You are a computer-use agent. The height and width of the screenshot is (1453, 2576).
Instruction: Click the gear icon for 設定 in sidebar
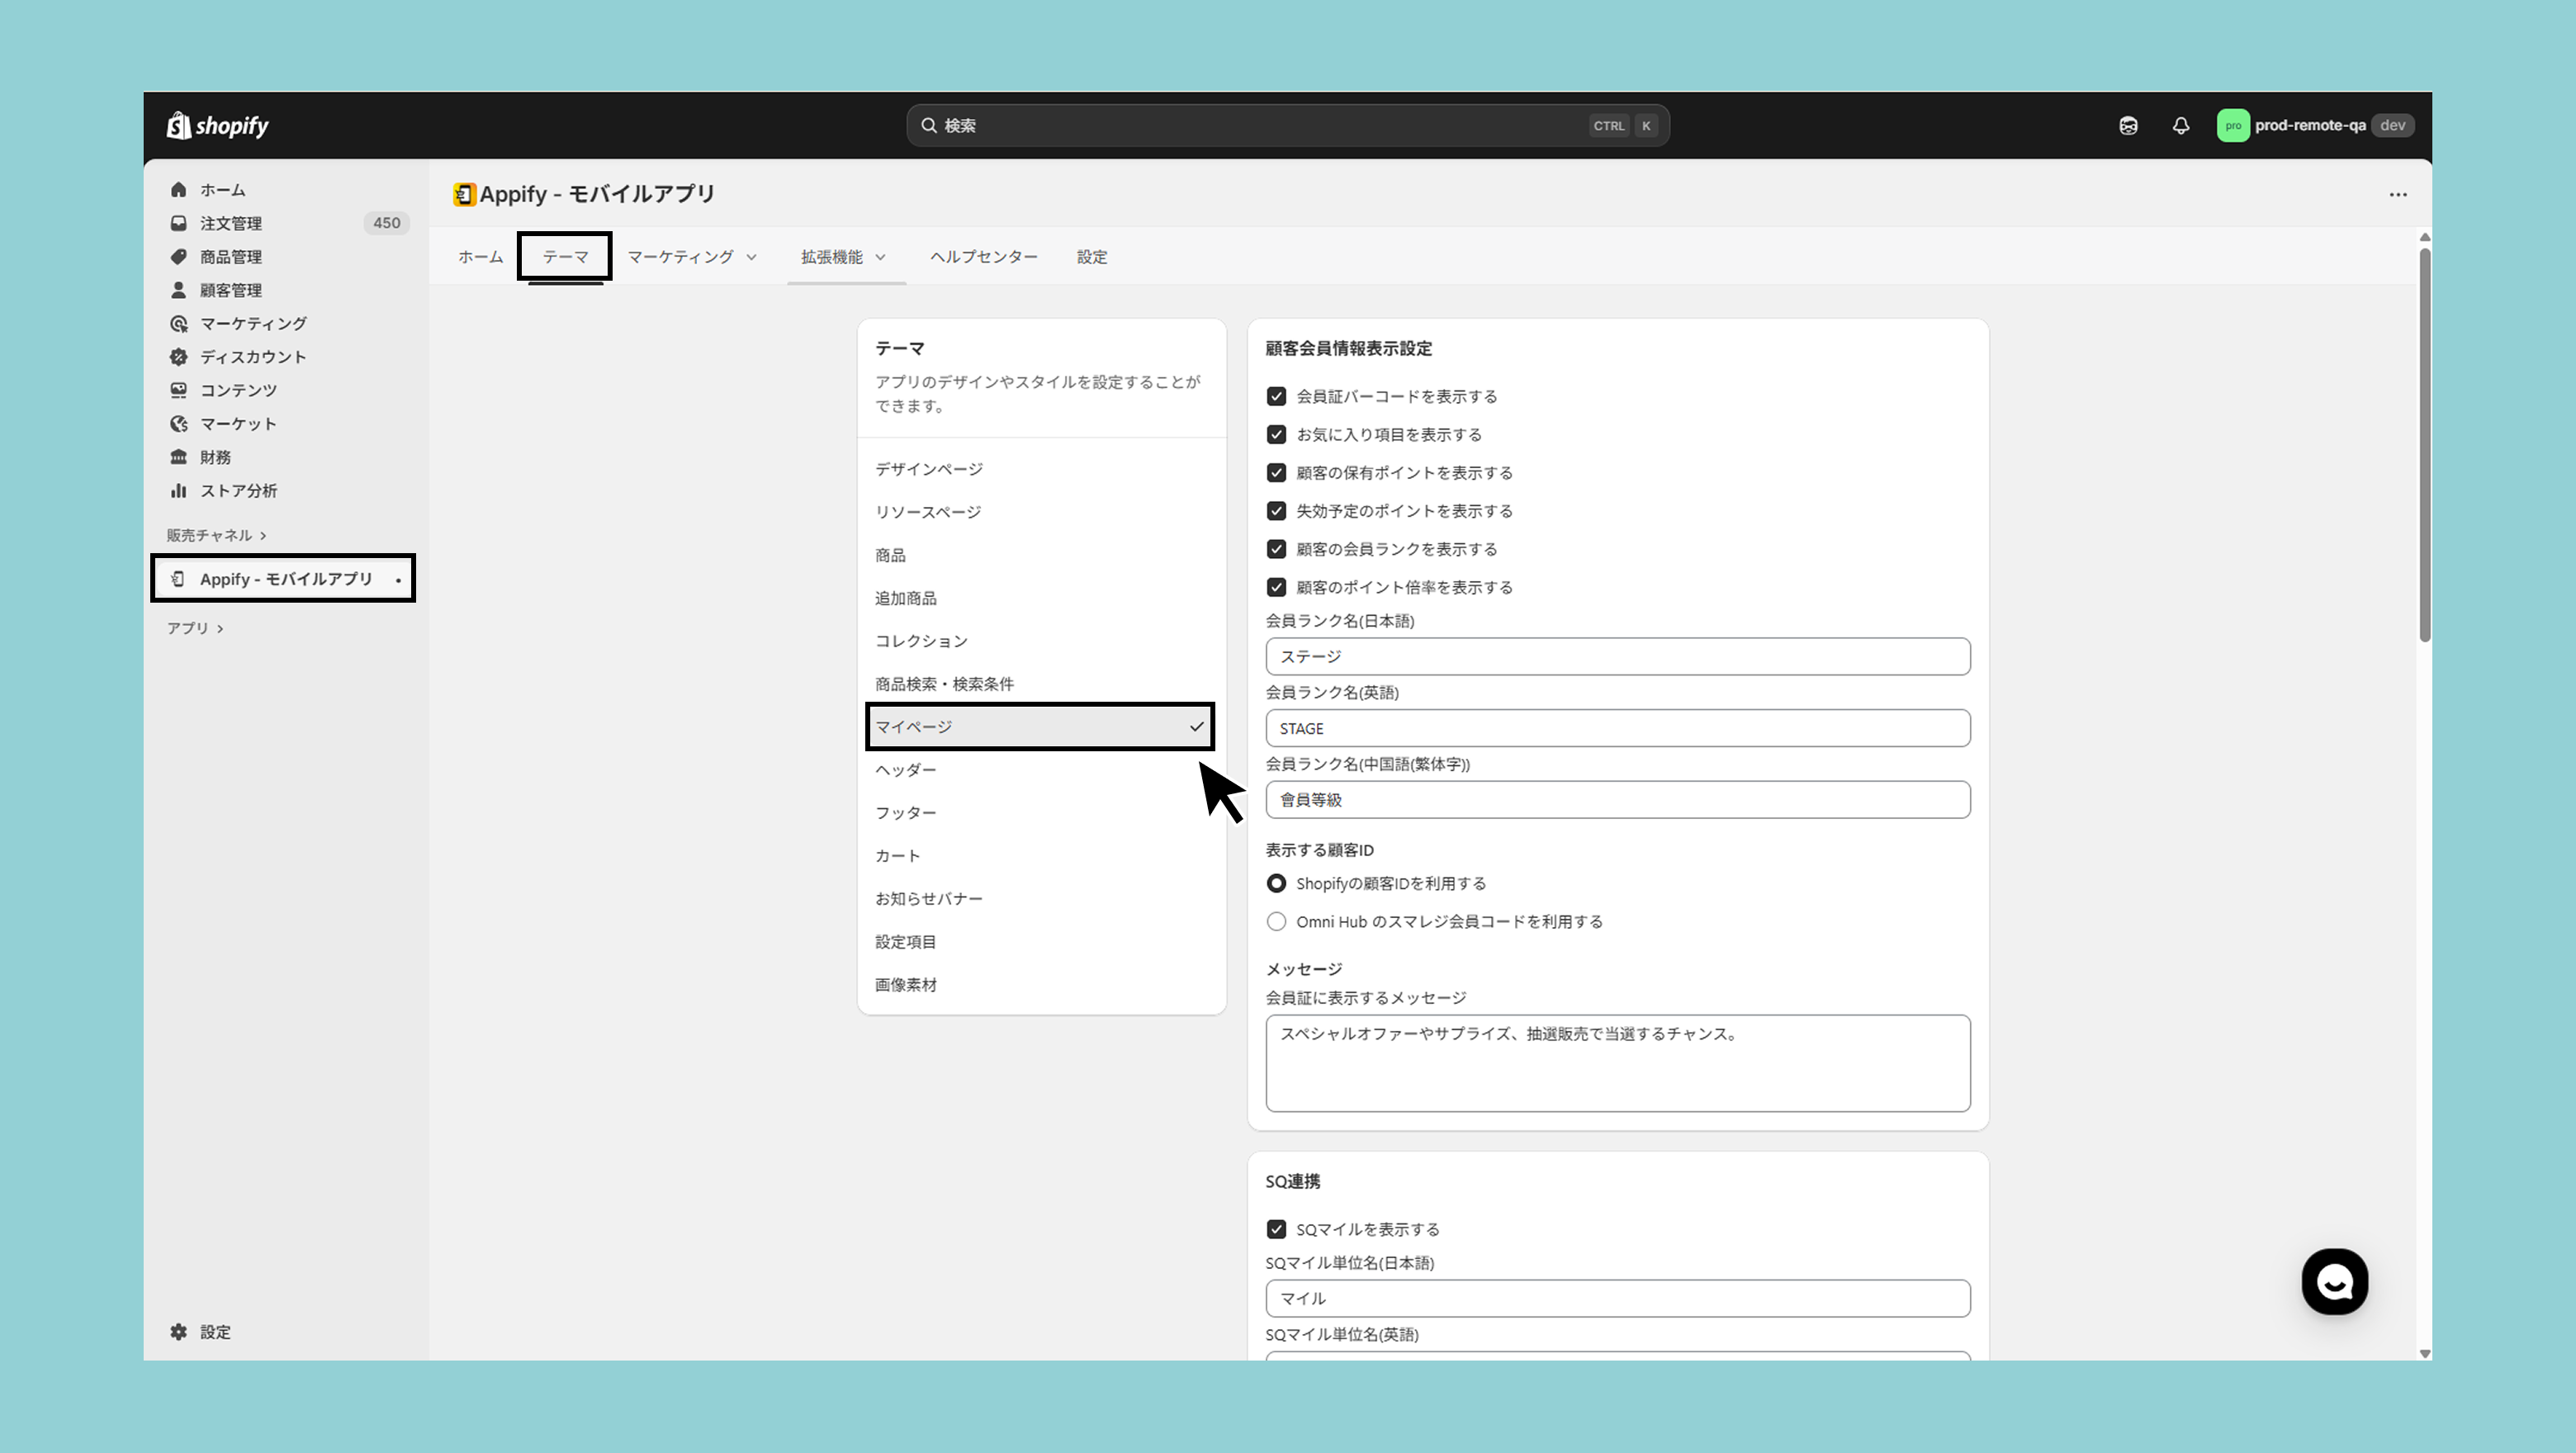tap(179, 1331)
